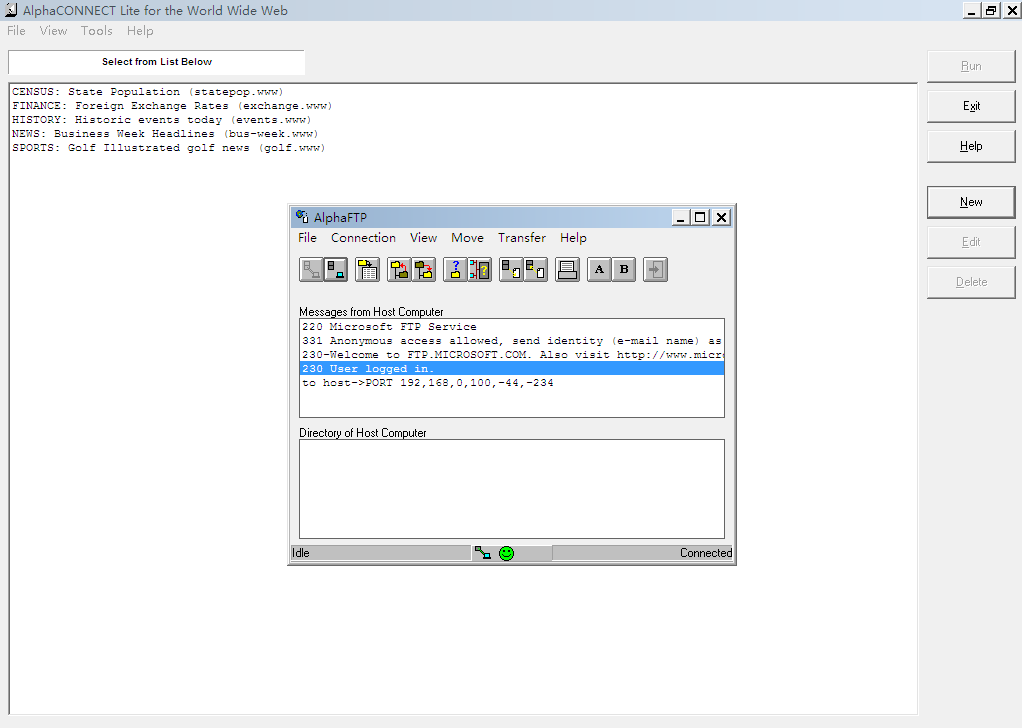This screenshot has height=728, width=1022.
Task: Open the Transfer menu in AlphaFTP
Action: tap(522, 238)
